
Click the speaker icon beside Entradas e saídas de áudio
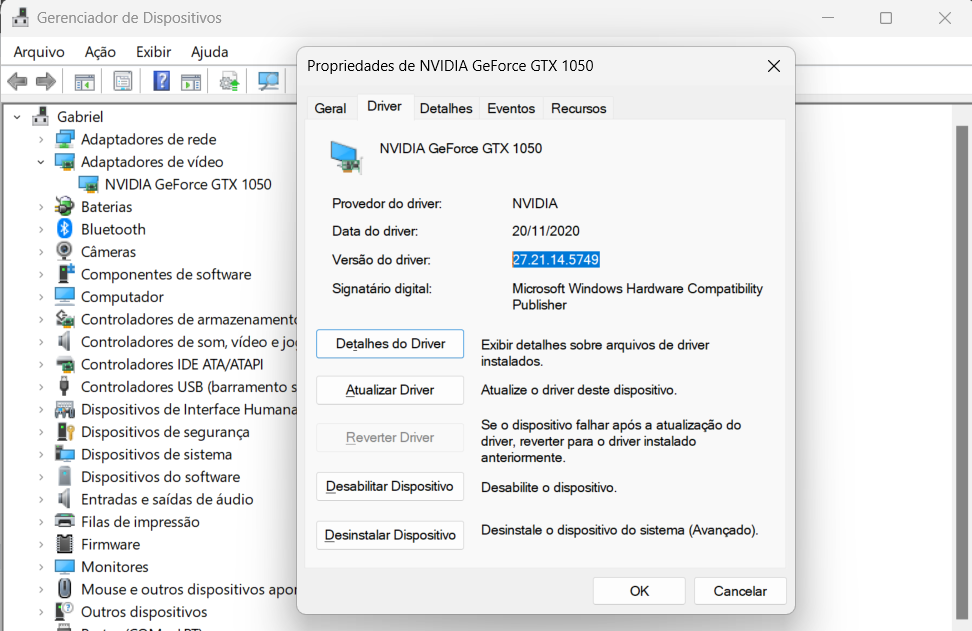coord(64,499)
